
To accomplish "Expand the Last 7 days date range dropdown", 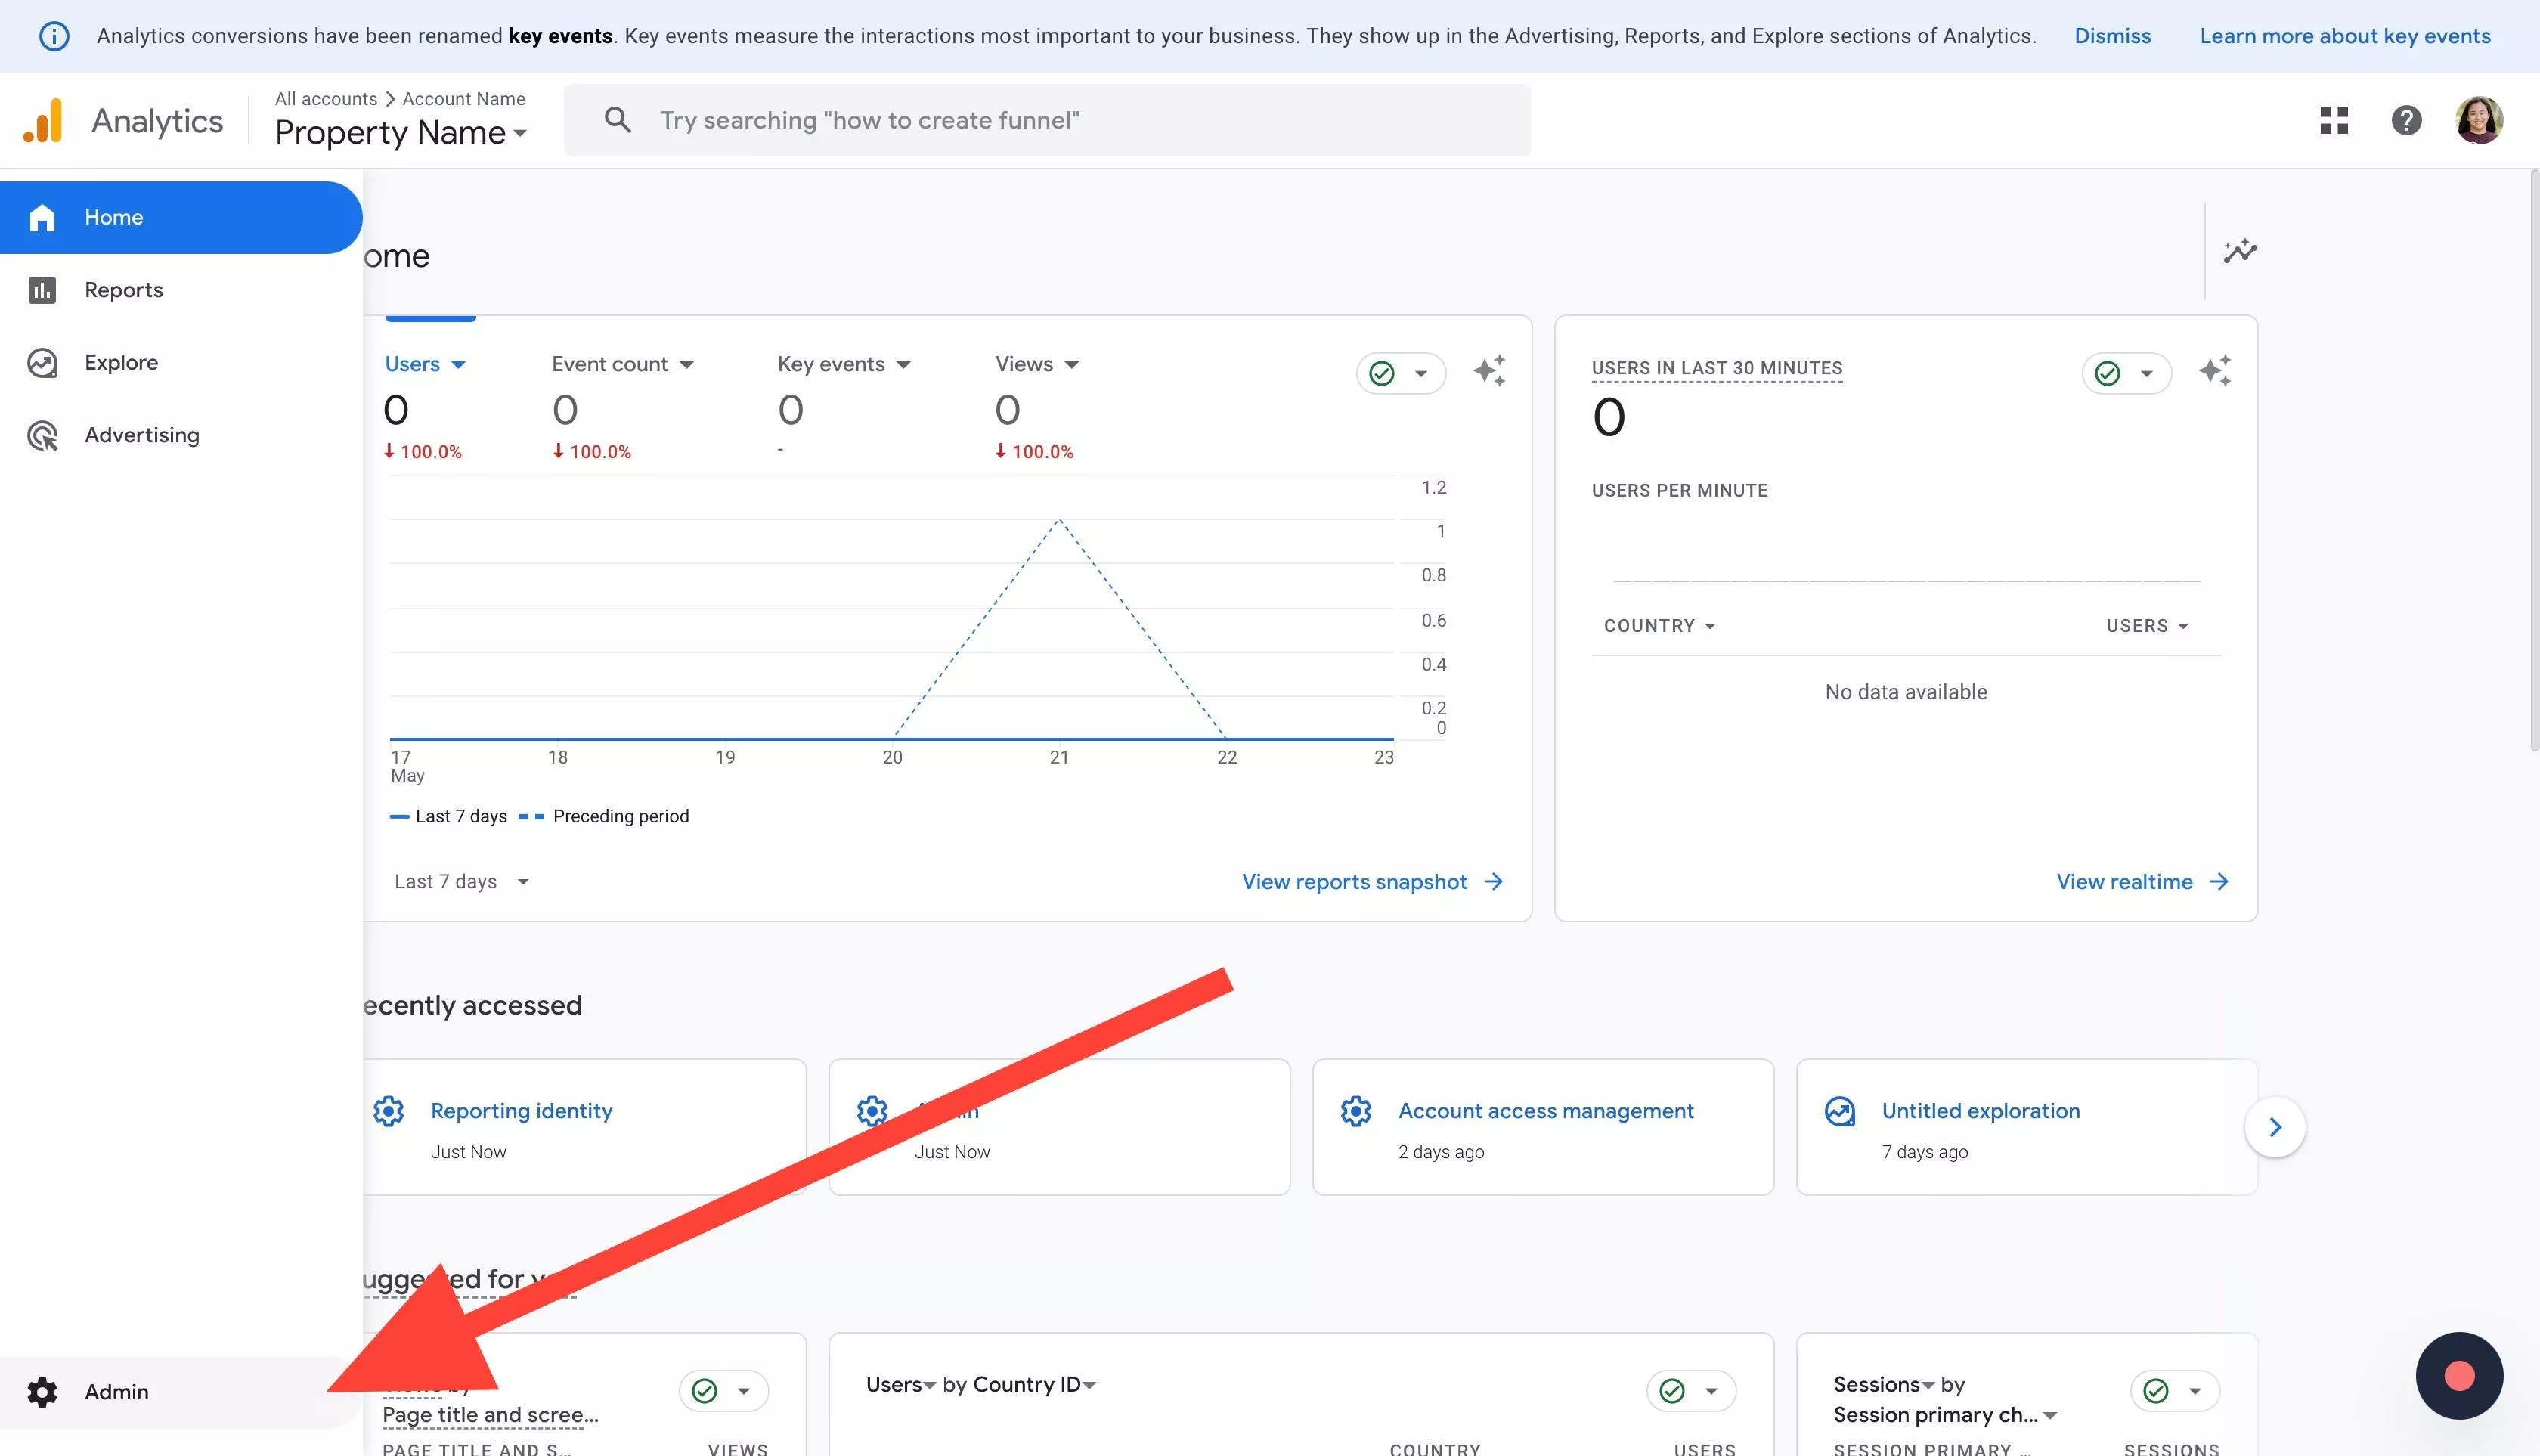I will 461,881.
